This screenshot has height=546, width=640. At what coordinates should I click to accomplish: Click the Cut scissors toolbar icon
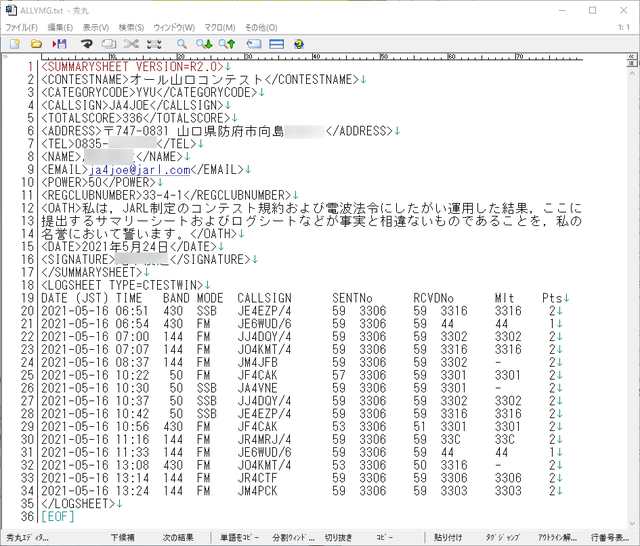point(131,44)
